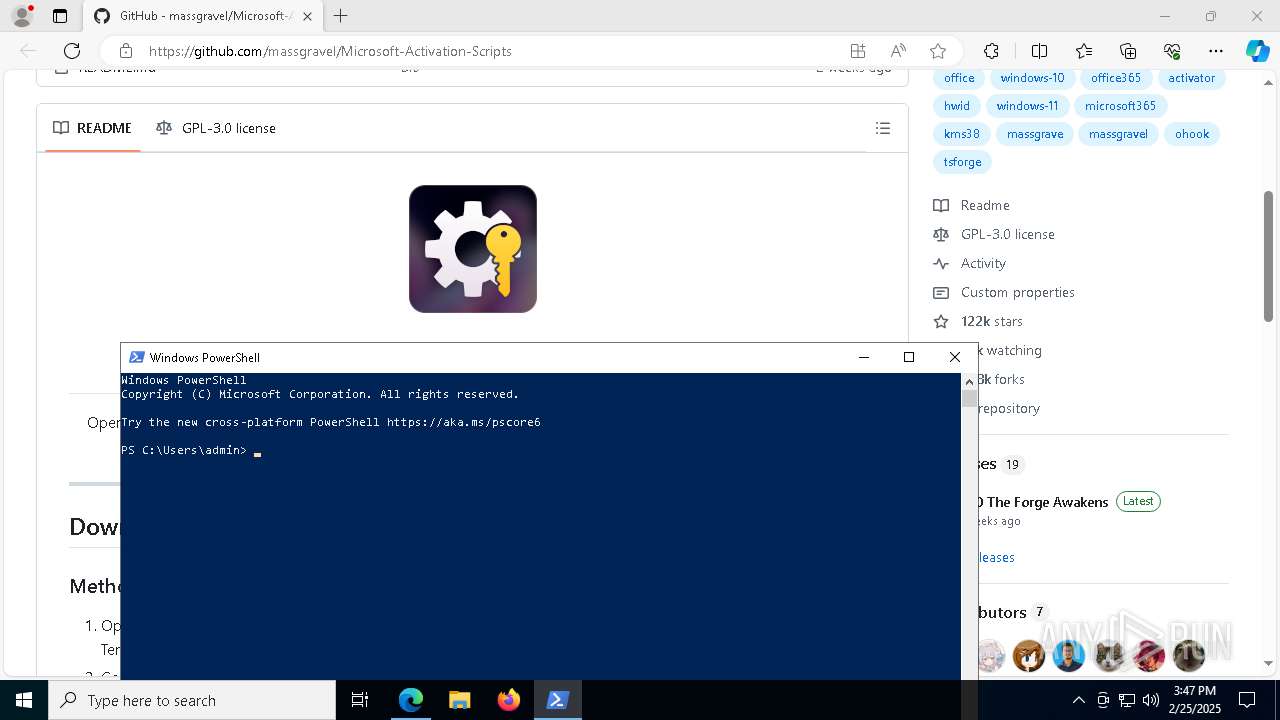Click the PowerShell window title bar icon
1280x720 pixels.
point(137,357)
